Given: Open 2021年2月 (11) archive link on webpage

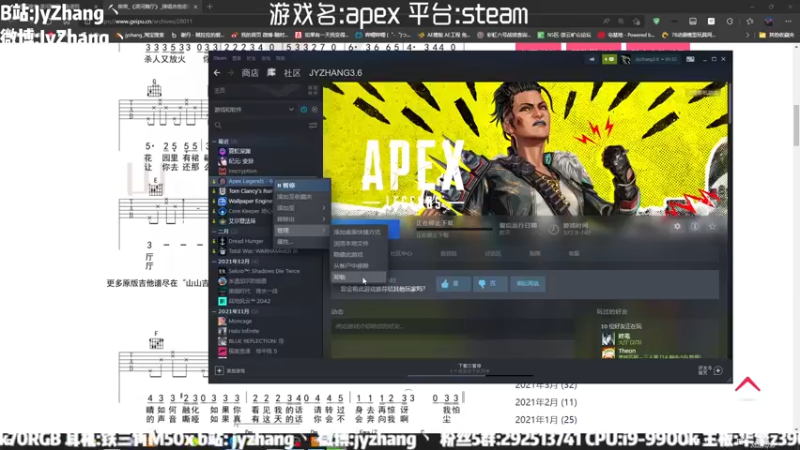Looking at the screenshot, I should [546, 403].
